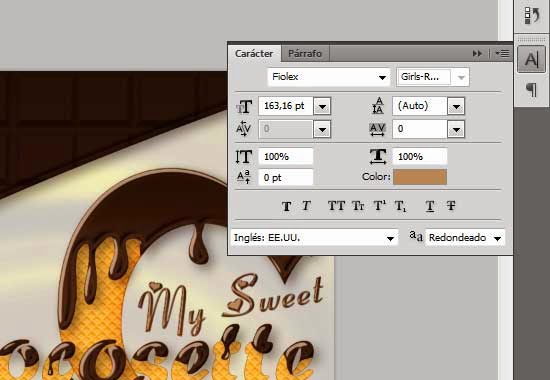Click the vertical scale 100% field

click(x=286, y=156)
